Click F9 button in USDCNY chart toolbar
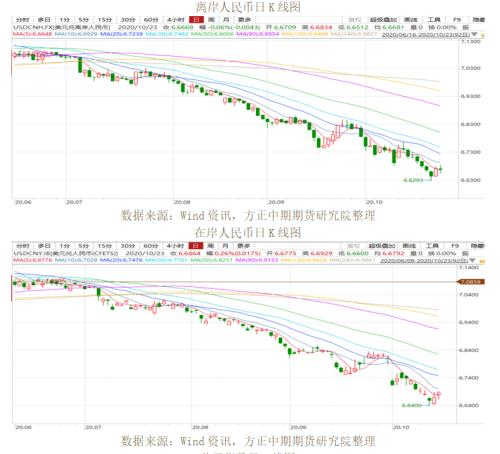The height and width of the screenshot is (454, 500). (x=455, y=246)
